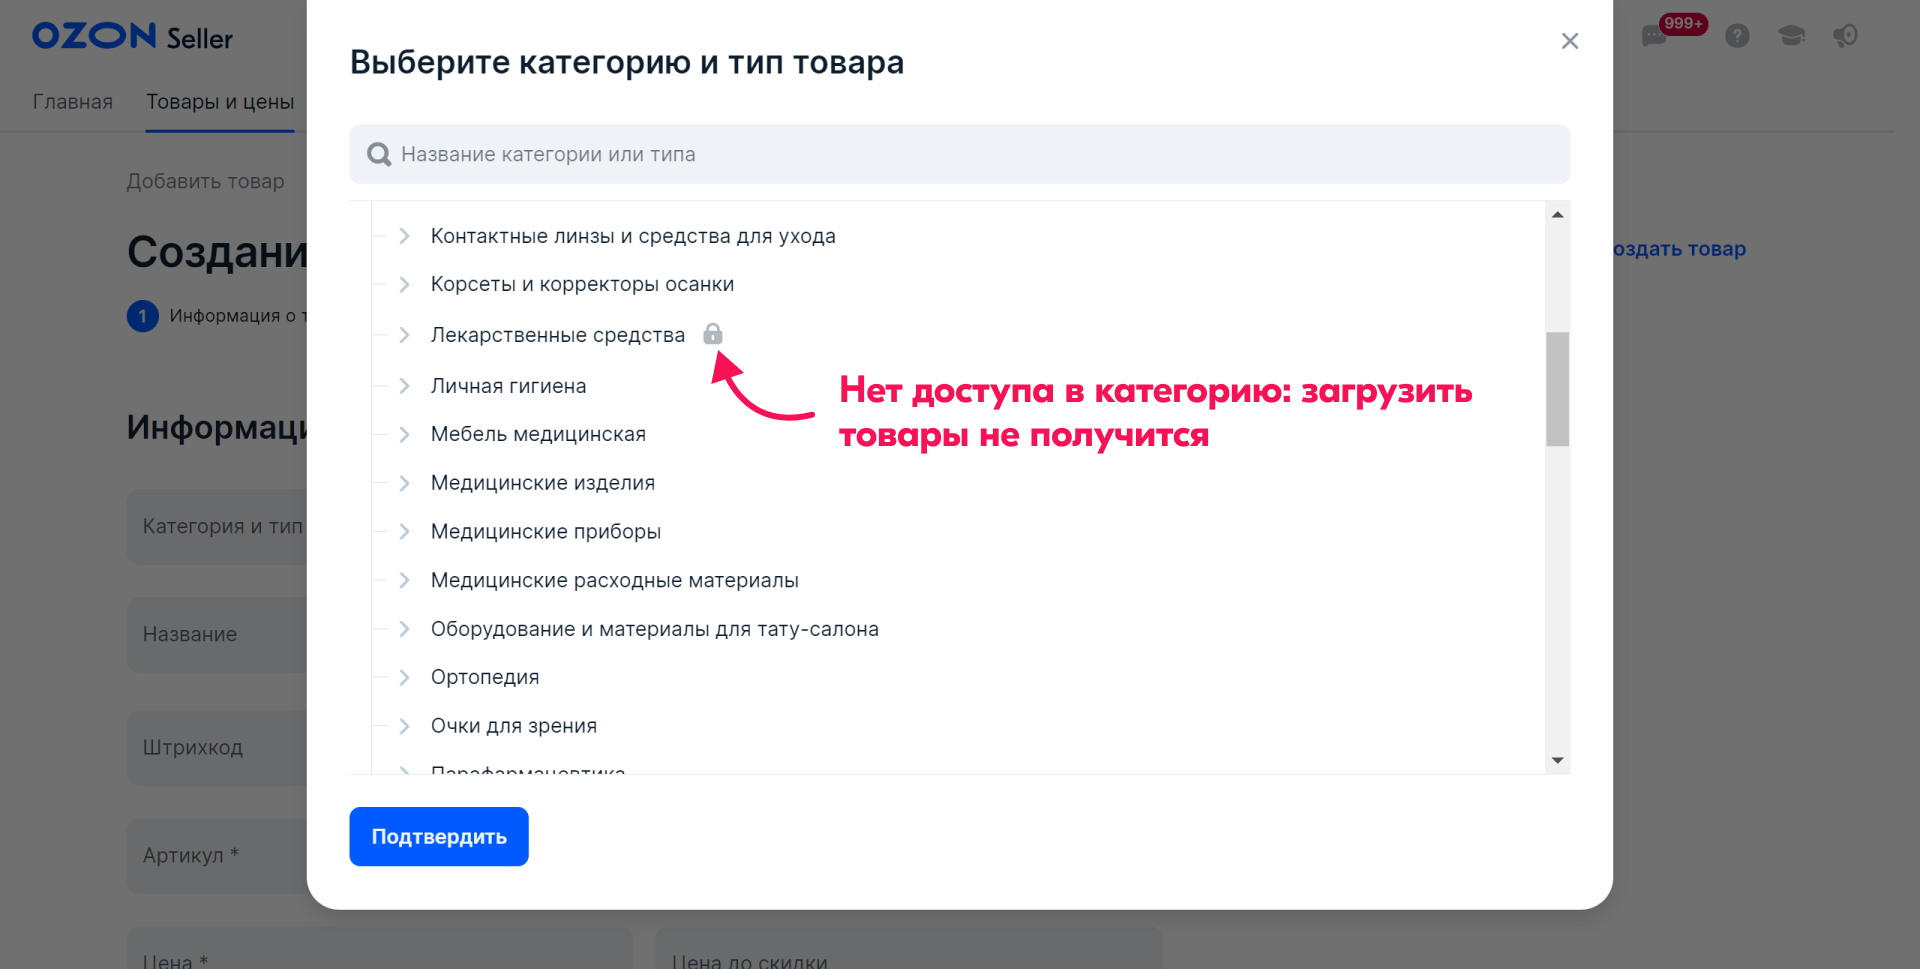Click the Создать товар link behind dialog
The height and width of the screenshot is (969, 1920).
point(1680,249)
